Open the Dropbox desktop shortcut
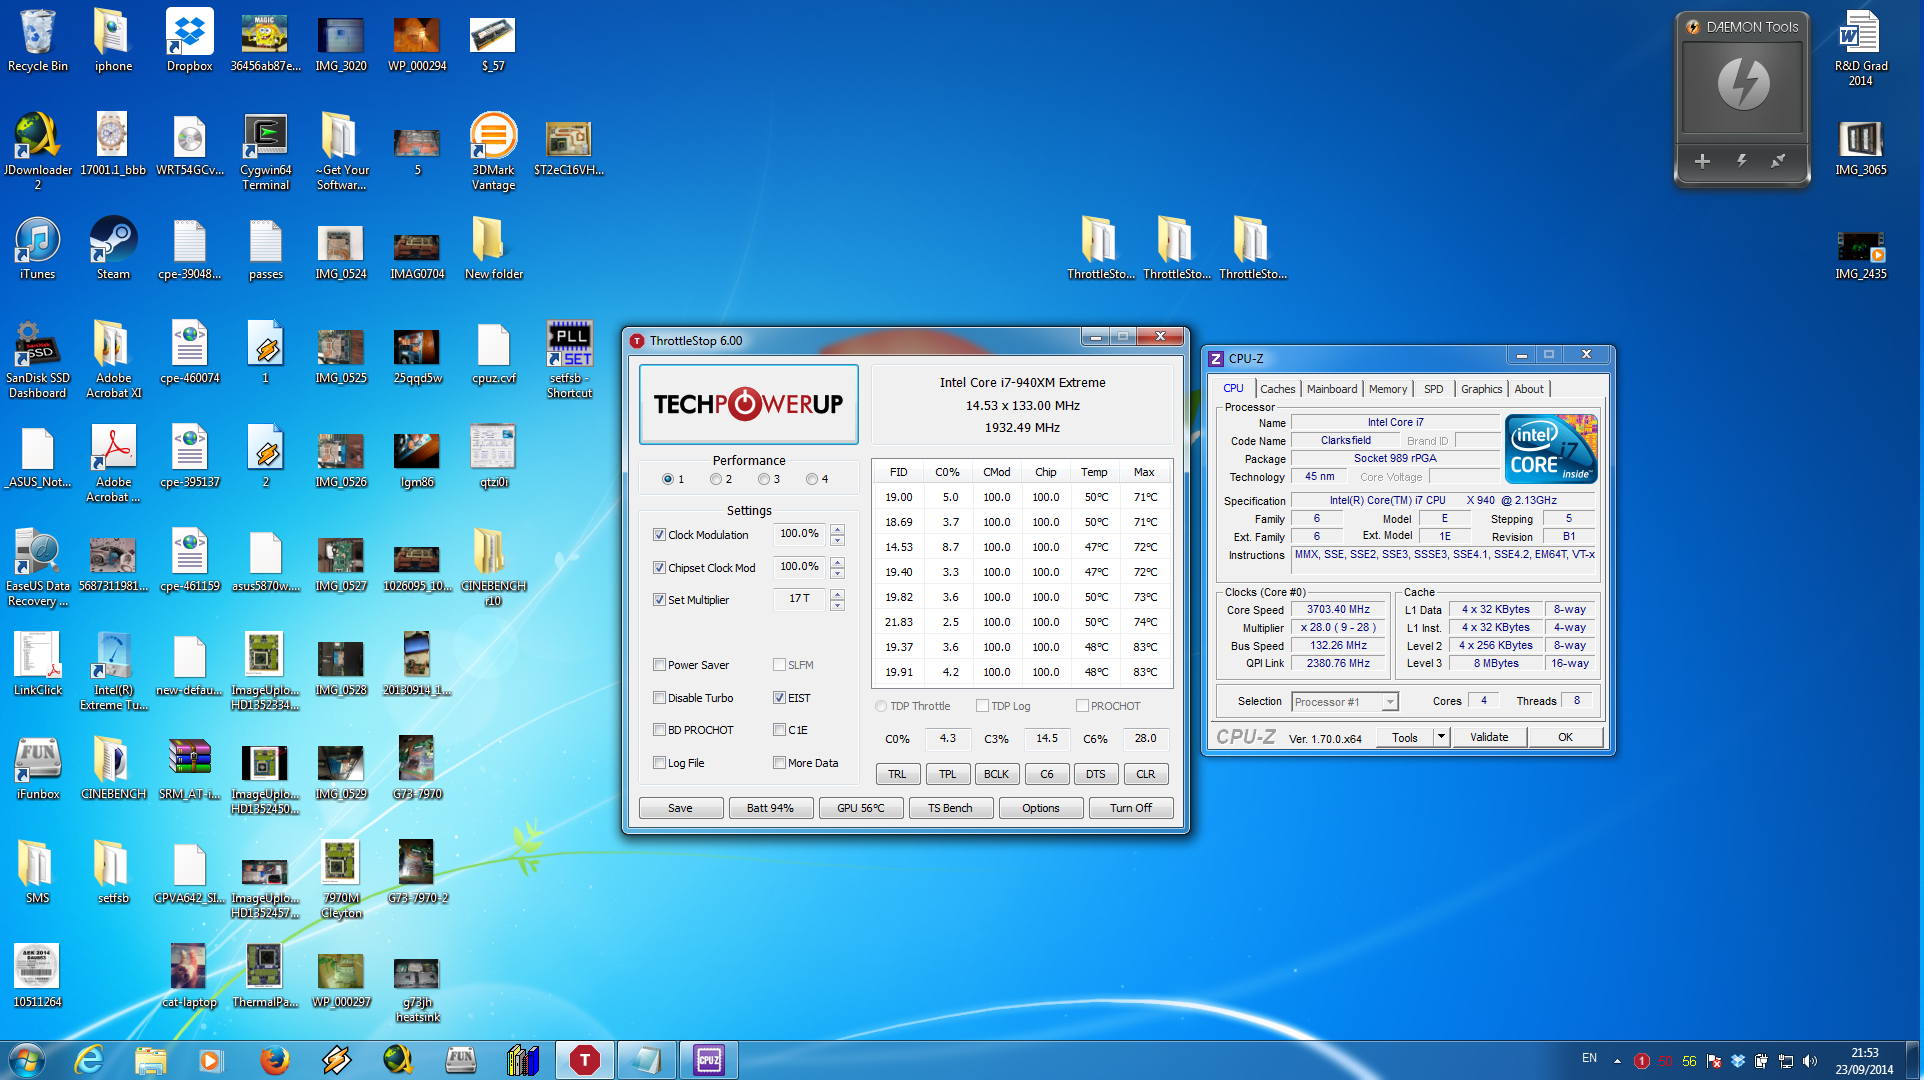The width and height of the screenshot is (1924, 1080). point(189,40)
